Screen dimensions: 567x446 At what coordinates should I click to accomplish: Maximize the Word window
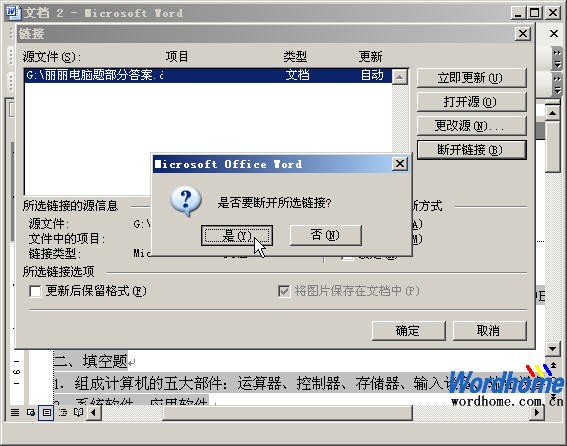pos(535,13)
